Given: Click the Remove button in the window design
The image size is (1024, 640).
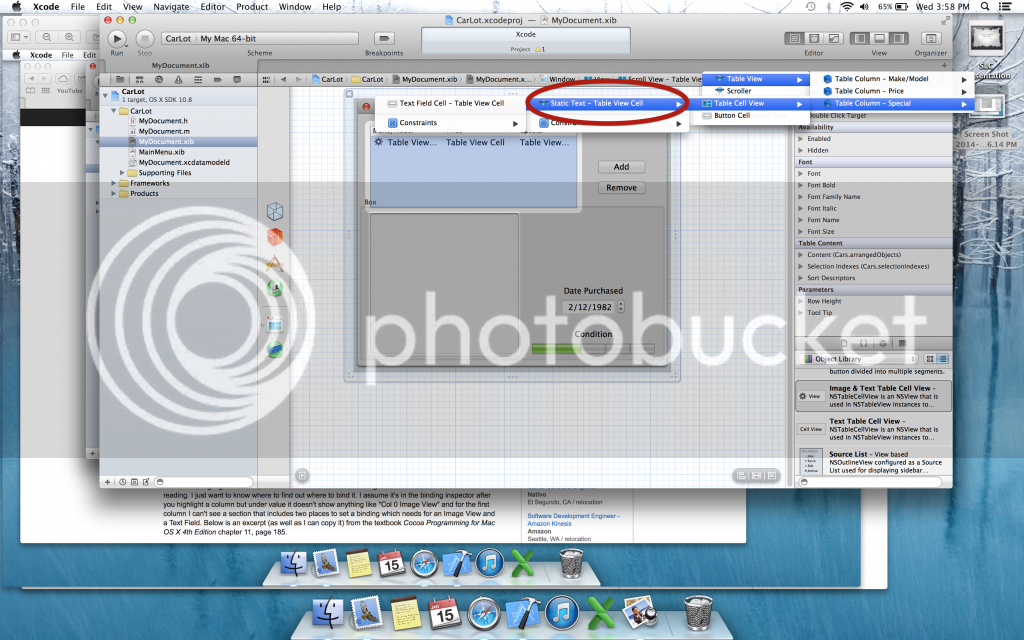Looking at the screenshot, I should click(622, 188).
